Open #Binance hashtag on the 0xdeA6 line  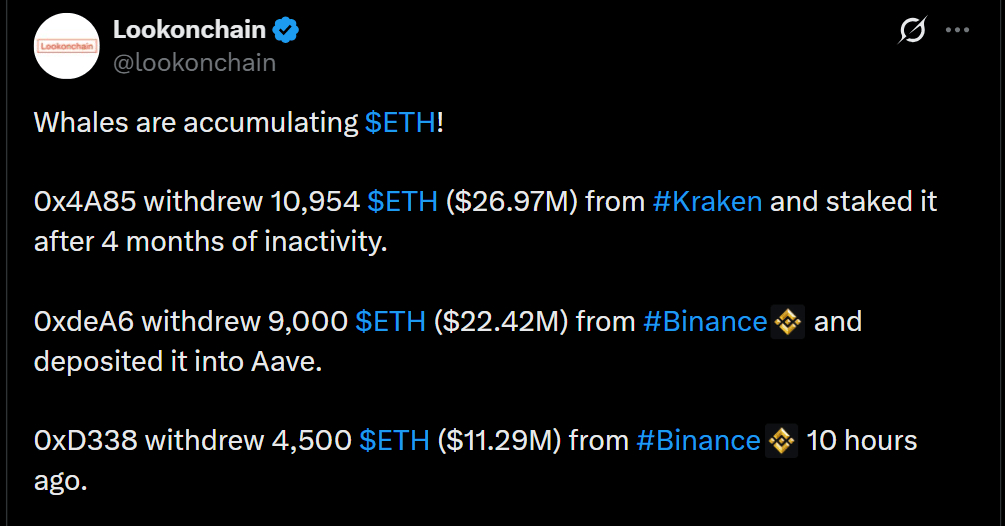[705, 321]
